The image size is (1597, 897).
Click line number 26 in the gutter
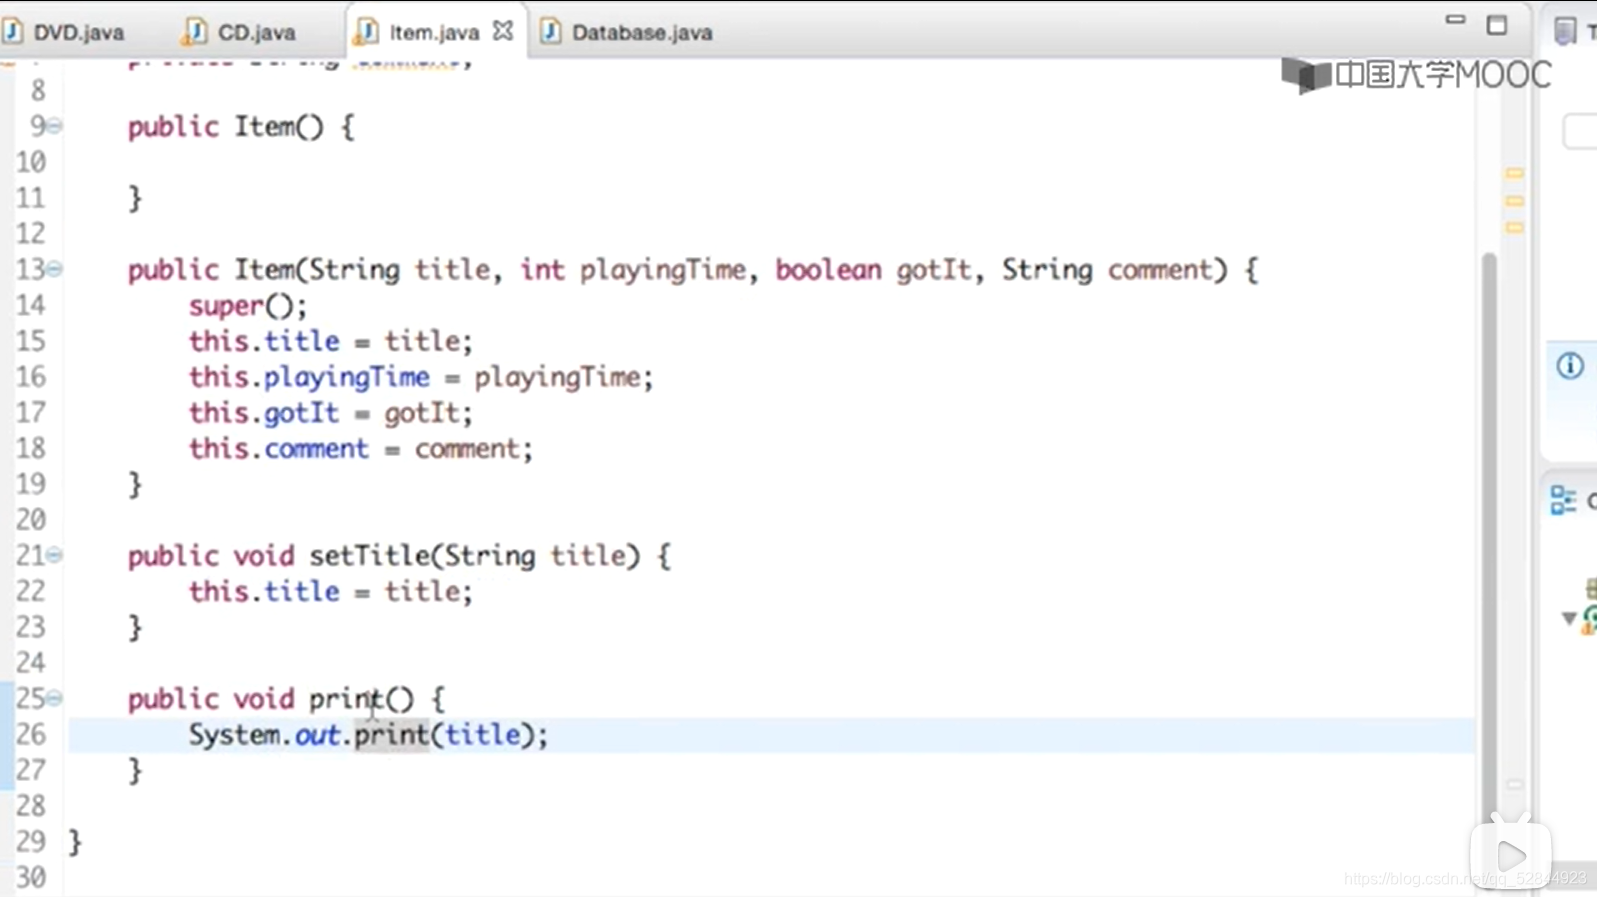click(x=31, y=735)
